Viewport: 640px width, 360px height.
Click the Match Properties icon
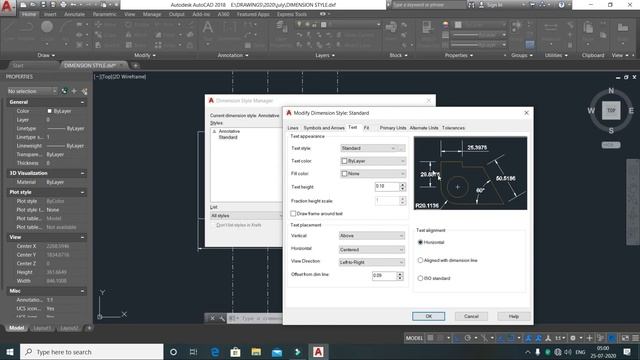(x=427, y=27)
